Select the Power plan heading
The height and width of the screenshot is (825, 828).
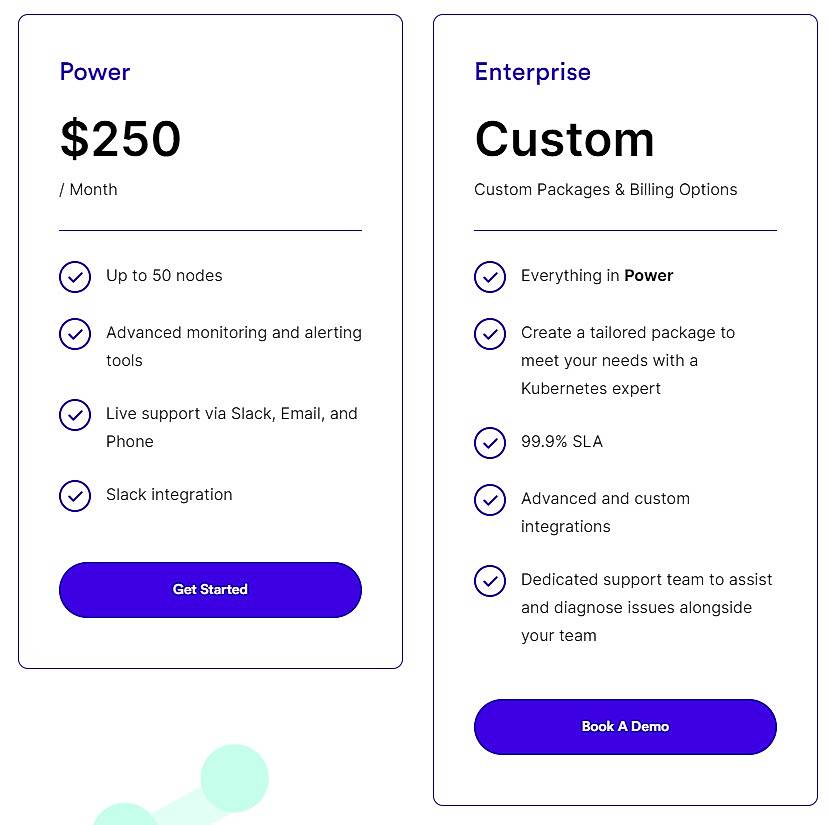(95, 72)
